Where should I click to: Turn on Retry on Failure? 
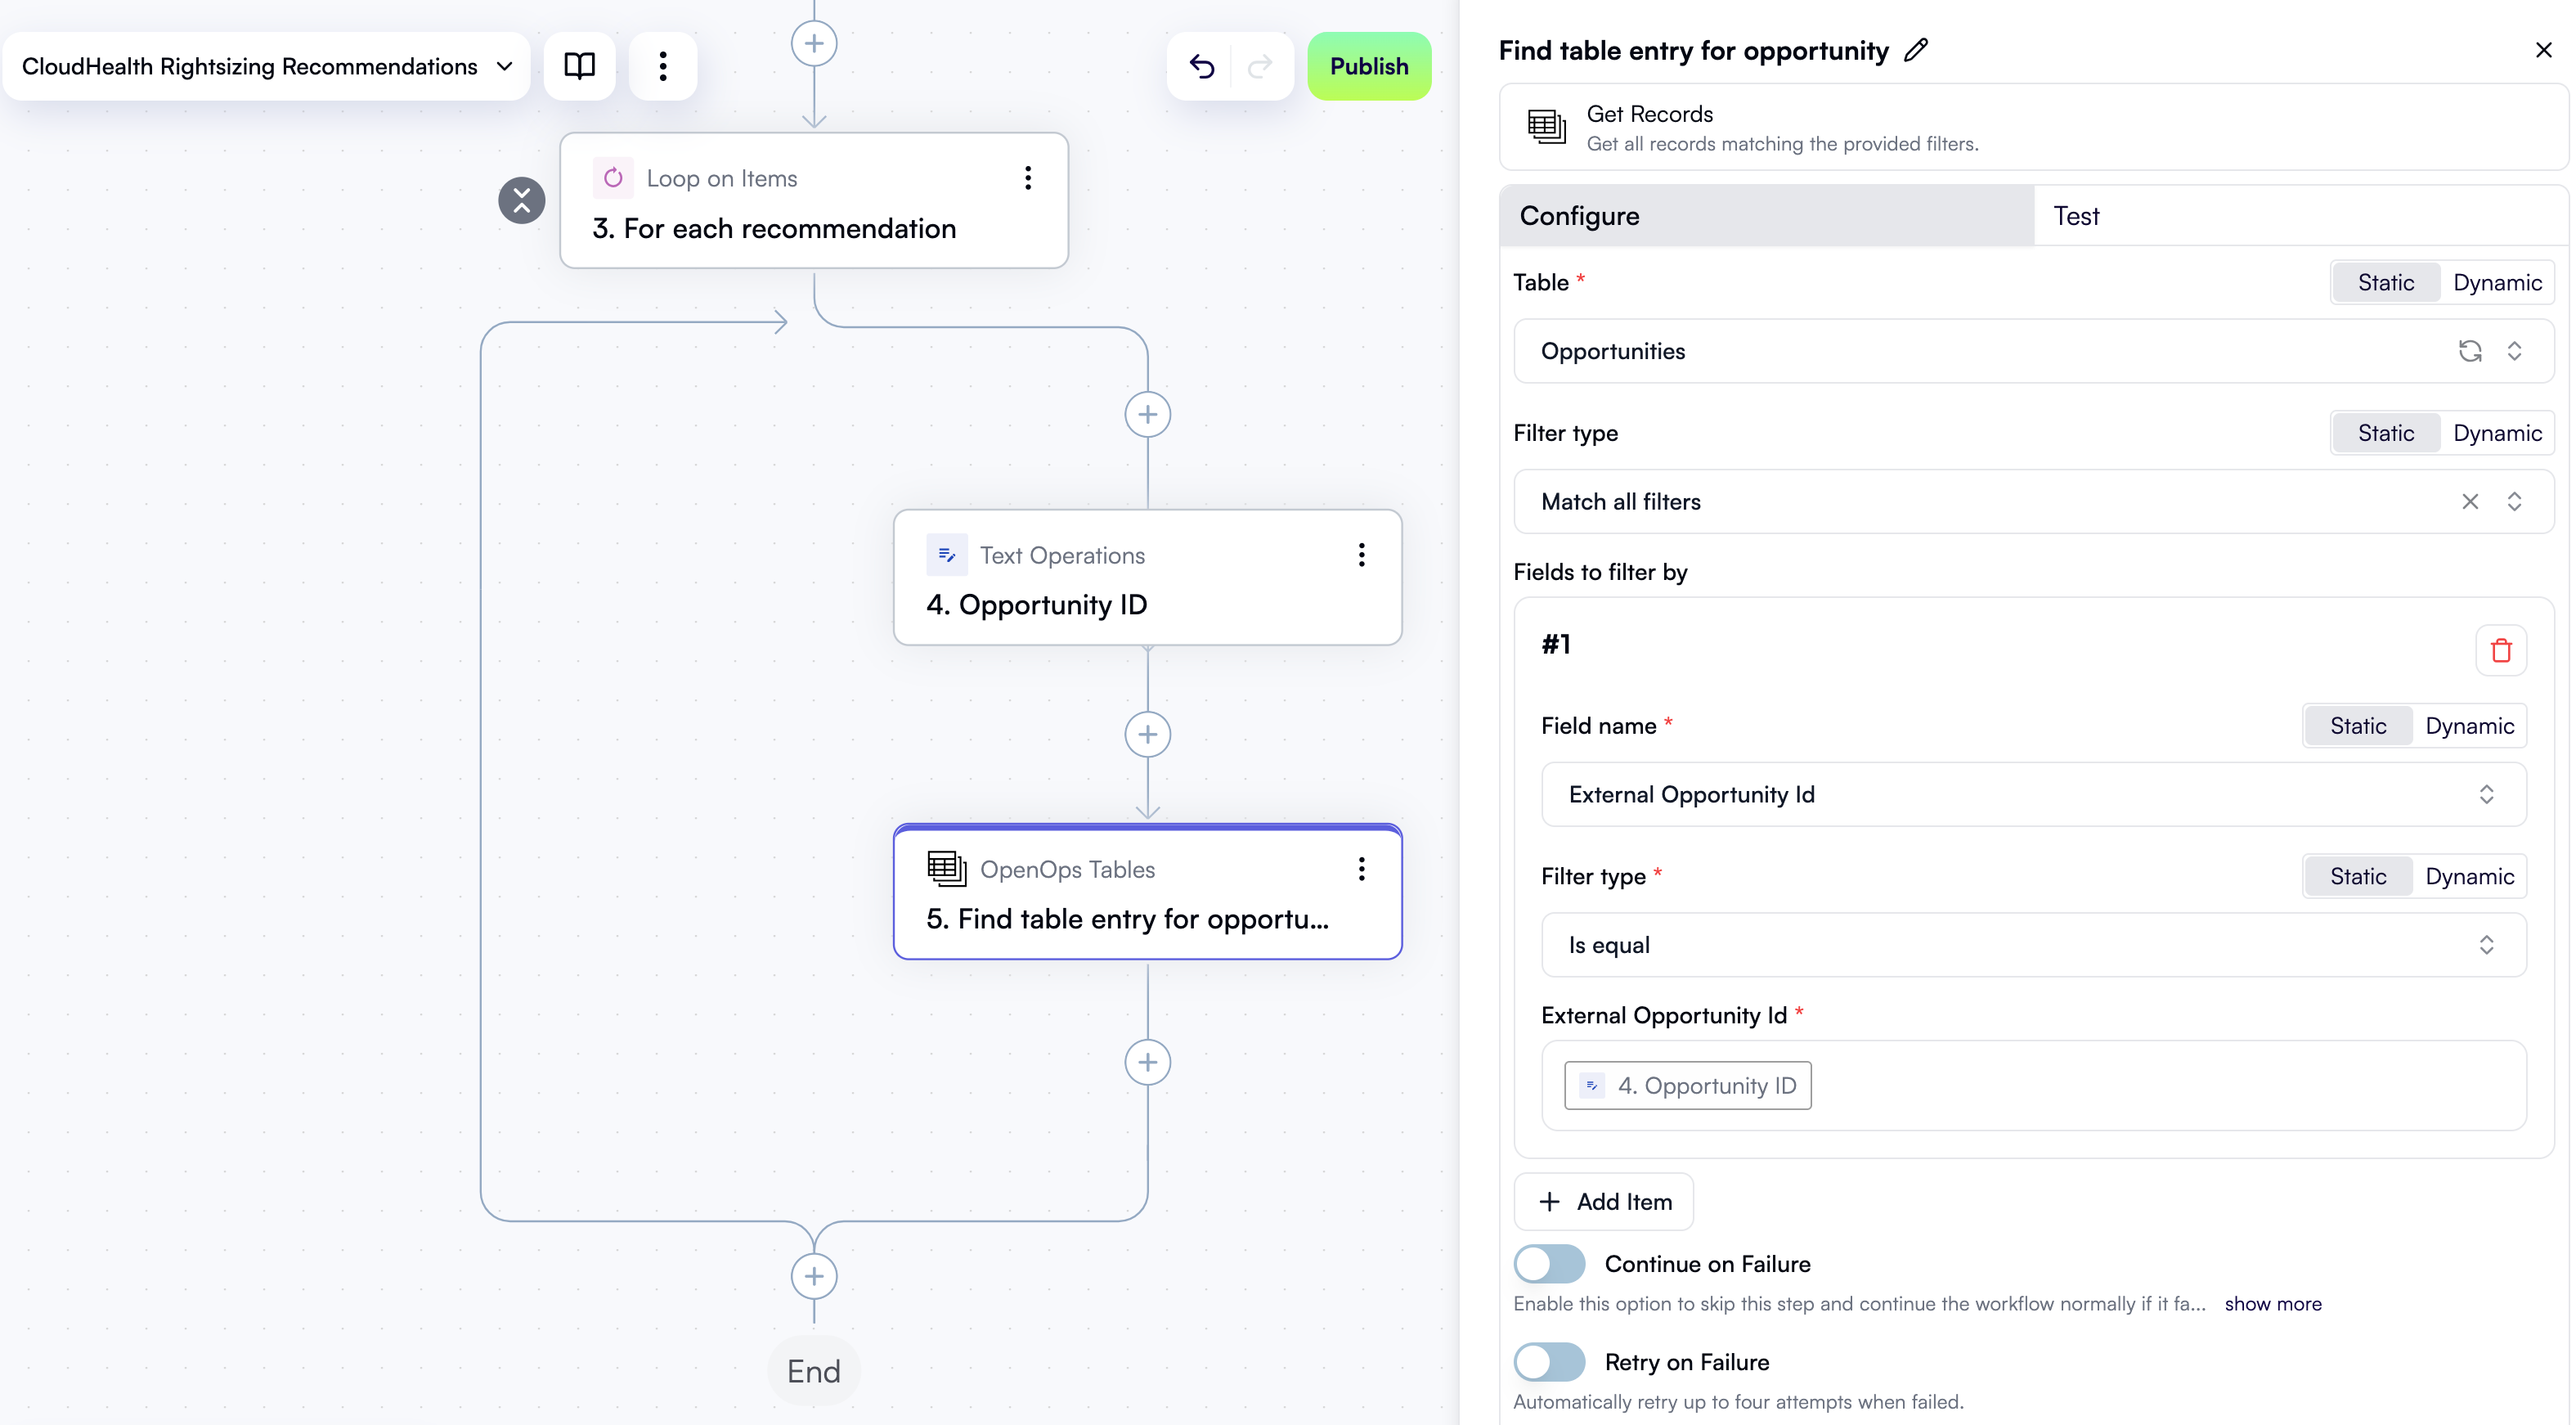[1549, 1362]
